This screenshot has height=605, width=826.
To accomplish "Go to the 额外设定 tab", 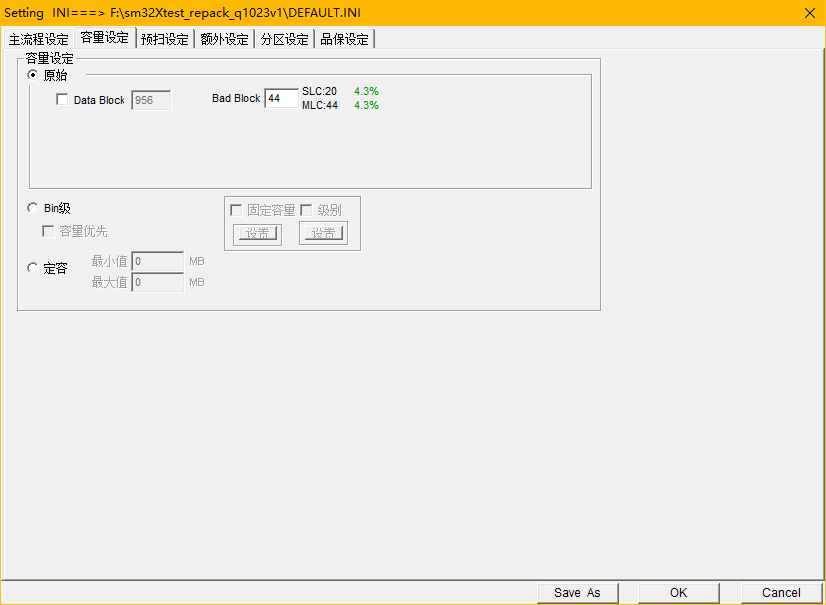I will [224, 40].
